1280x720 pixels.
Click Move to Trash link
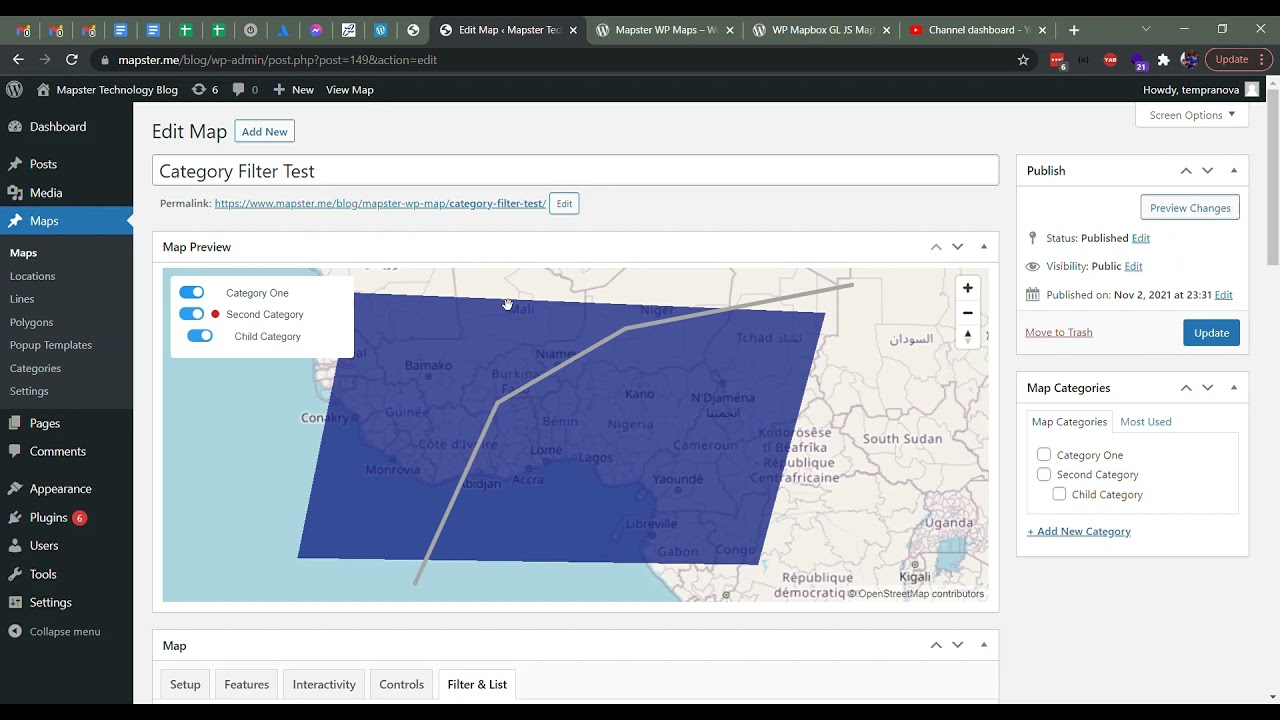pyautogui.click(x=1059, y=332)
